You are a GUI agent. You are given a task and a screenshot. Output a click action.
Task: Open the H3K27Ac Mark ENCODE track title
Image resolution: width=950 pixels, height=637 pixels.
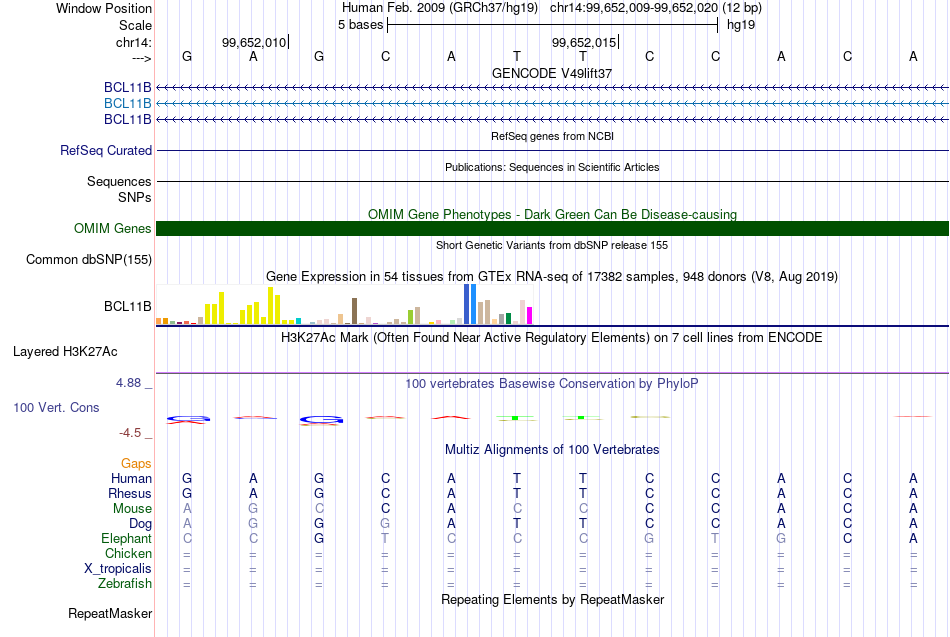(x=552, y=338)
